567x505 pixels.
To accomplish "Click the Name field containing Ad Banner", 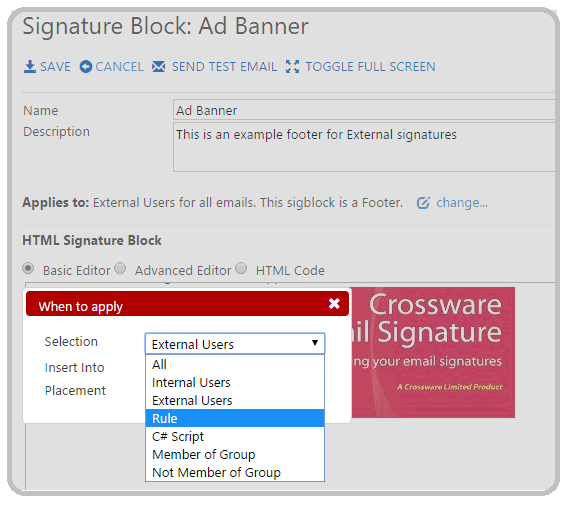I will 364,110.
